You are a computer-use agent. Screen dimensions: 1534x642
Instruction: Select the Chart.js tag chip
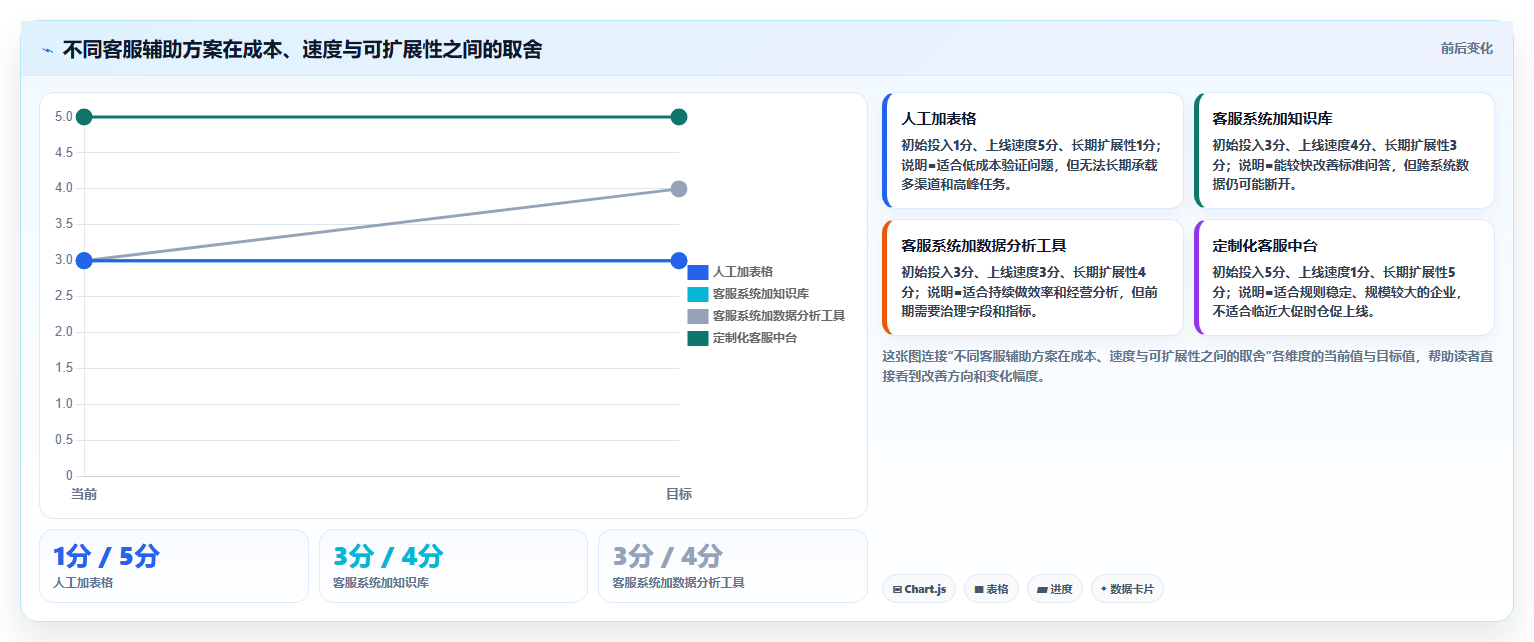919,589
